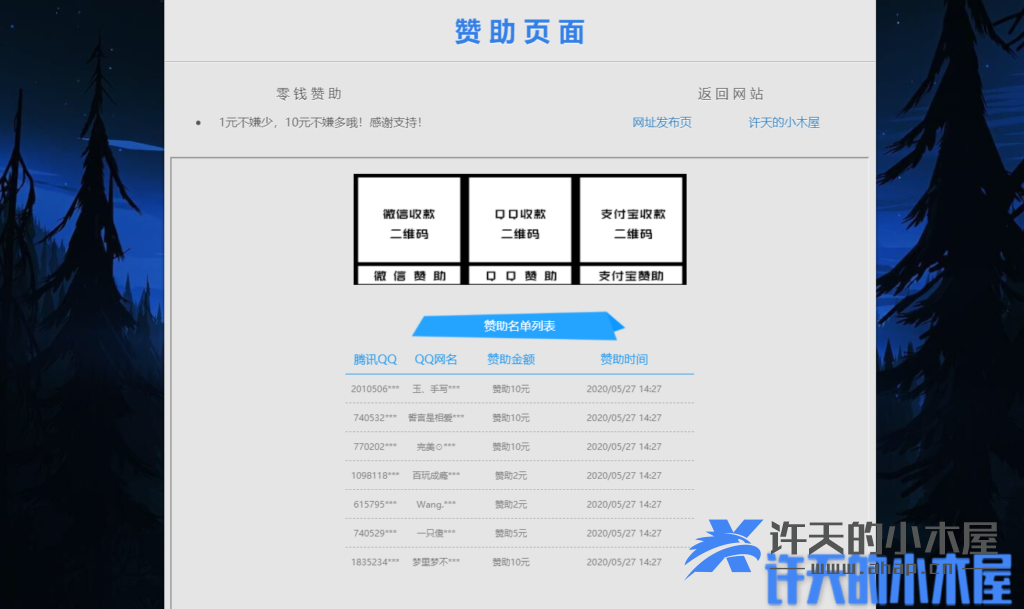
Task: Select the 支付宝赞助 label
Action: pos(632,275)
